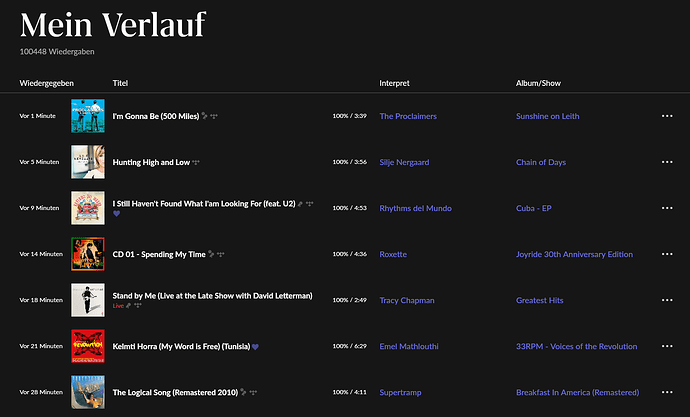Click Tidal icon beside The Logical Song

coord(253,392)
